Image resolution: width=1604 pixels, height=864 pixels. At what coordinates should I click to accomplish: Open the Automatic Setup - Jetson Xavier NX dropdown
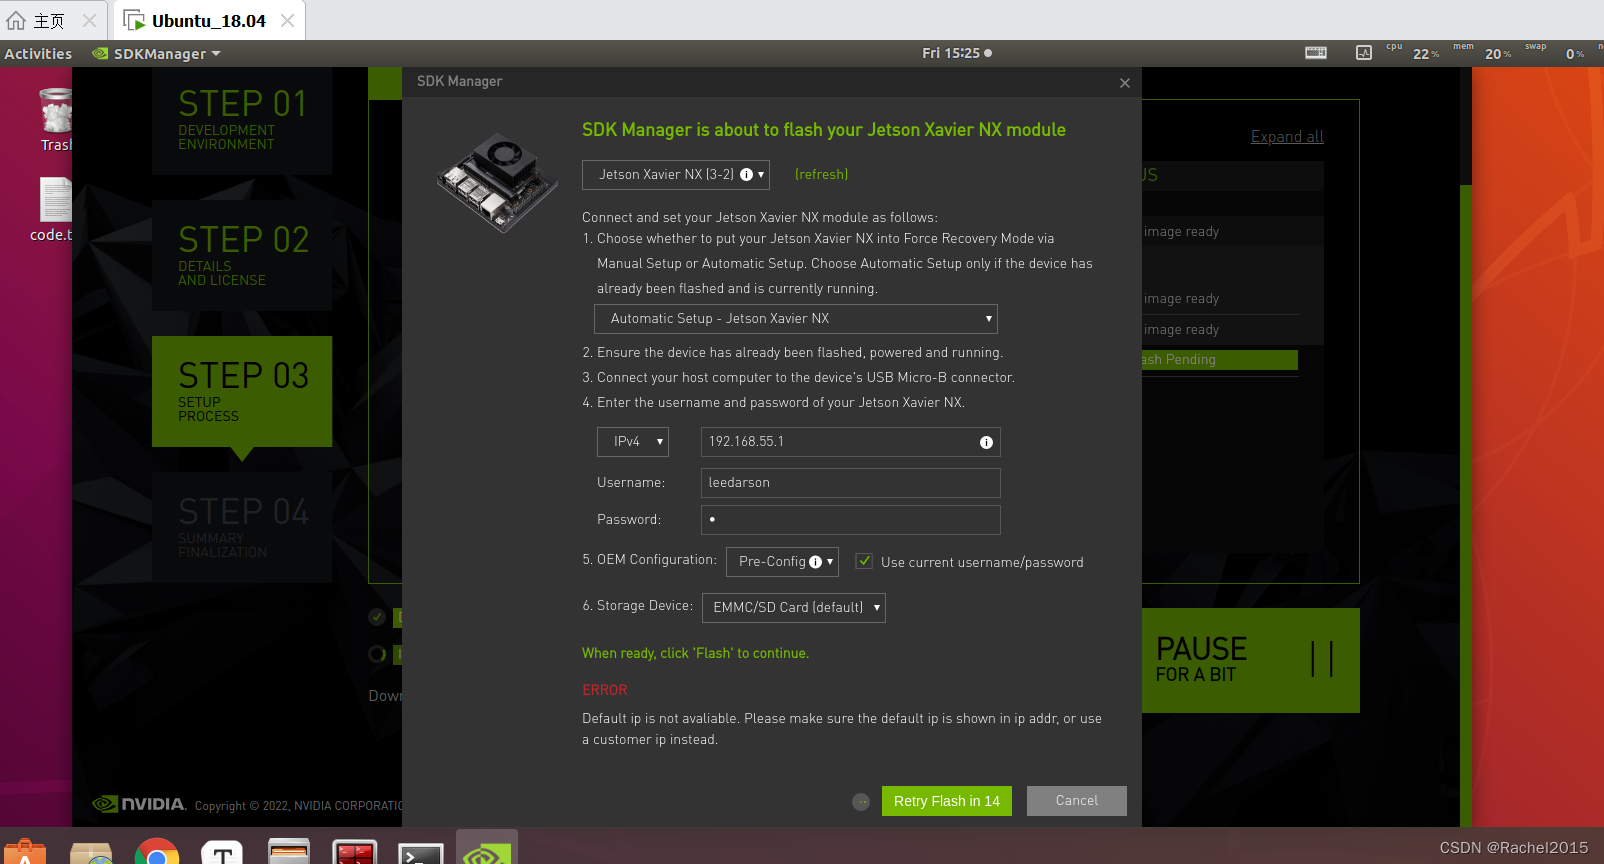[x=796, y=319]
